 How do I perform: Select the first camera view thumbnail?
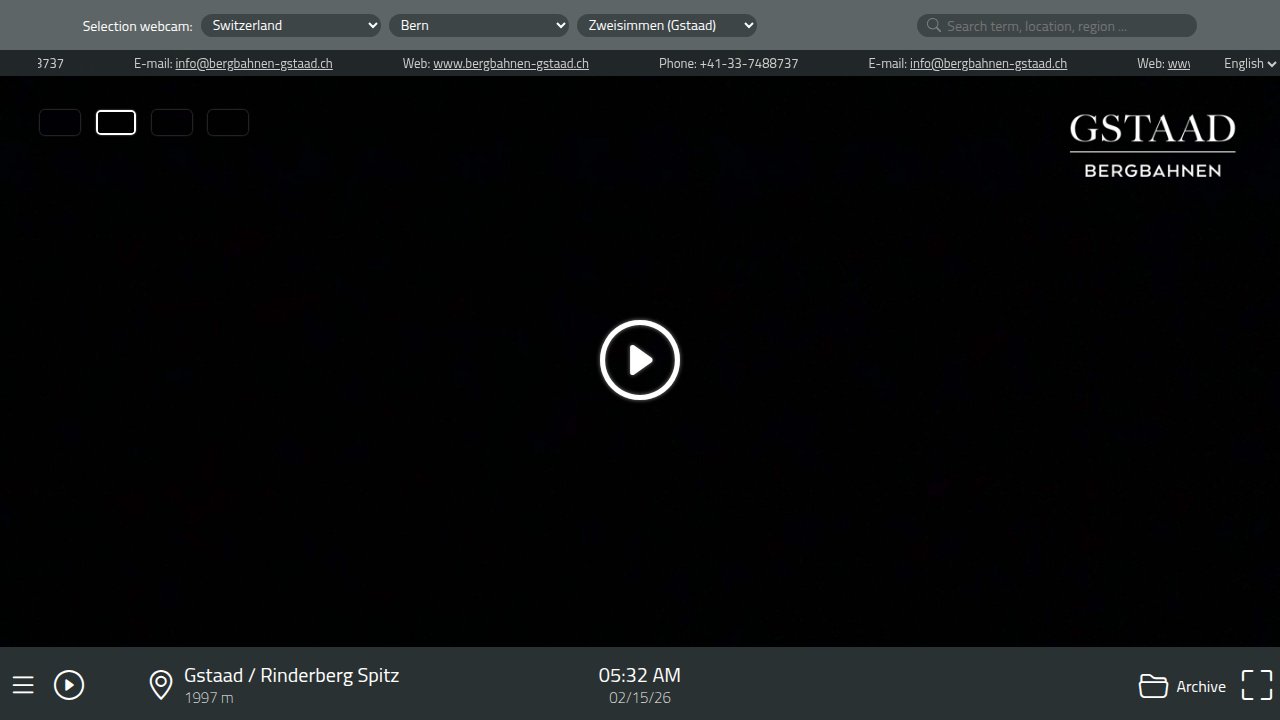click(x=60, y=123)
